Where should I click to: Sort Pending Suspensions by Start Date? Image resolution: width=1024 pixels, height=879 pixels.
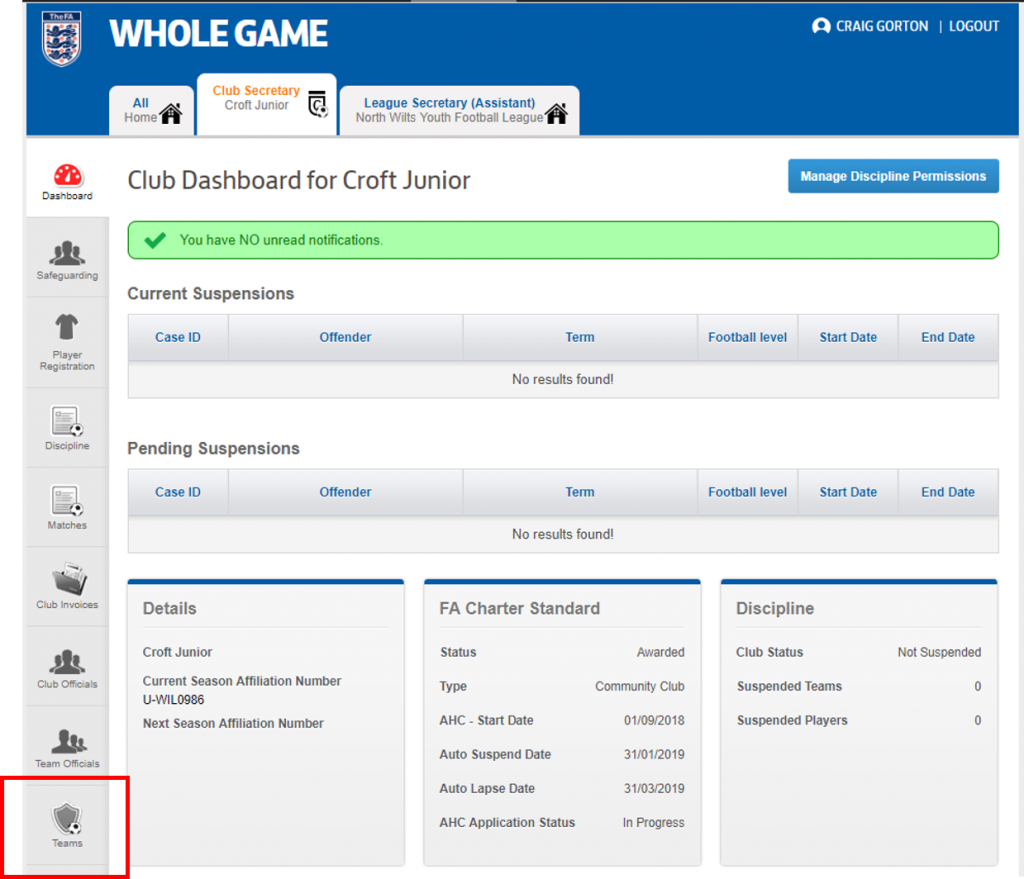848,492
